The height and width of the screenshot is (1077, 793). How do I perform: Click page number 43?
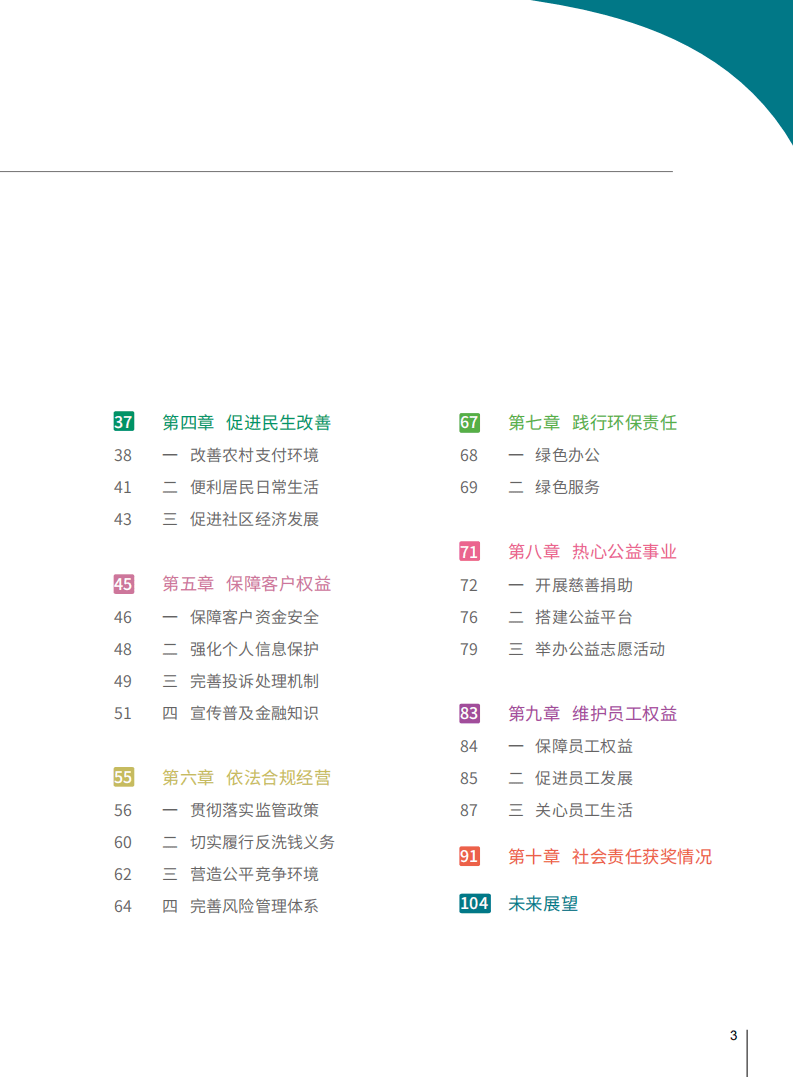click(x=123, y=519)
